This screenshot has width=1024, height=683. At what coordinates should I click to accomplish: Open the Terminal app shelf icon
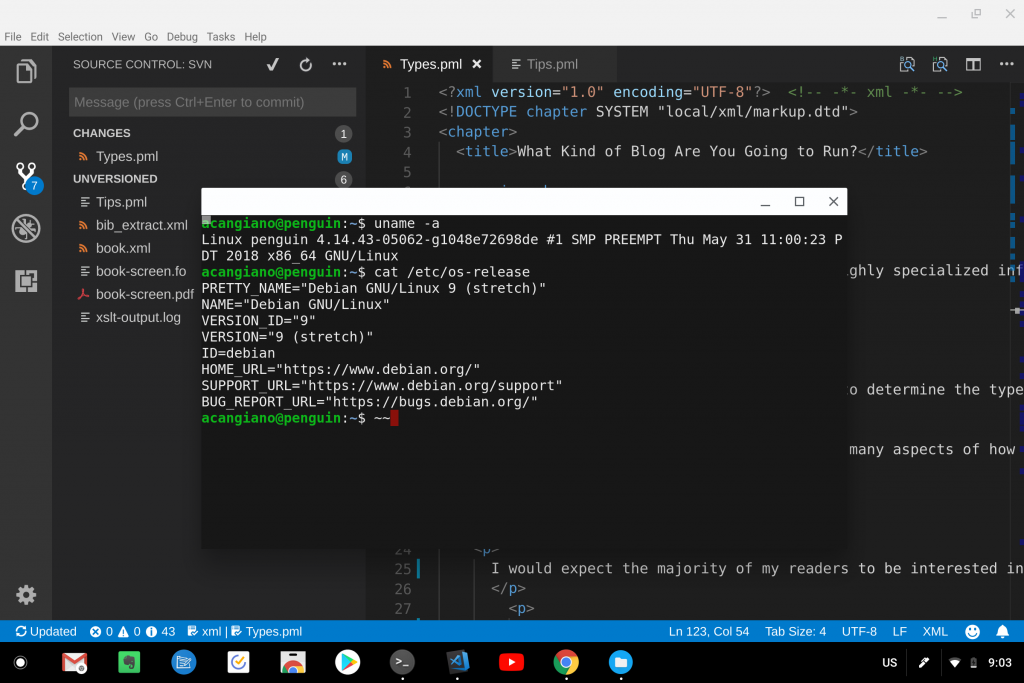click(x=402, y=662)
